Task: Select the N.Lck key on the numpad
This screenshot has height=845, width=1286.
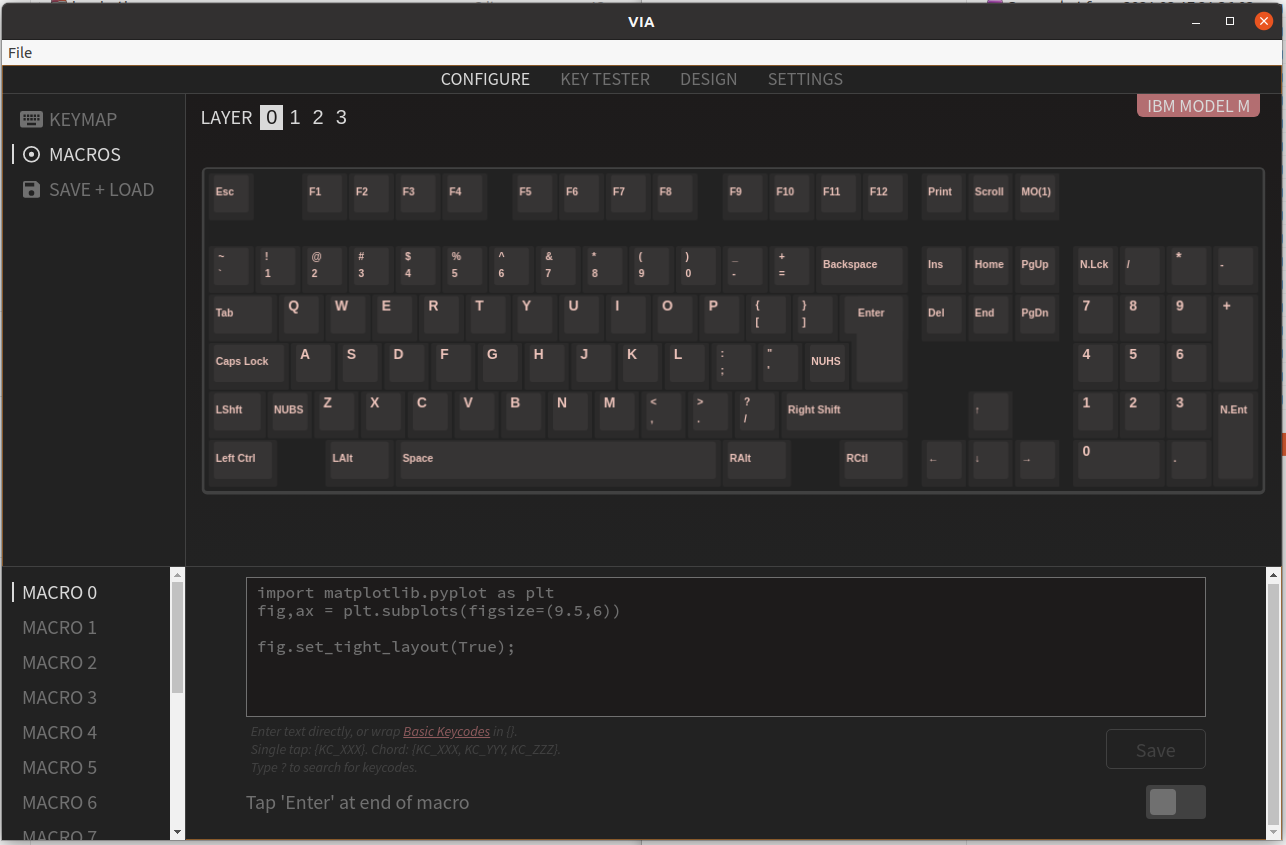Action: click(x=1093, y=265)
